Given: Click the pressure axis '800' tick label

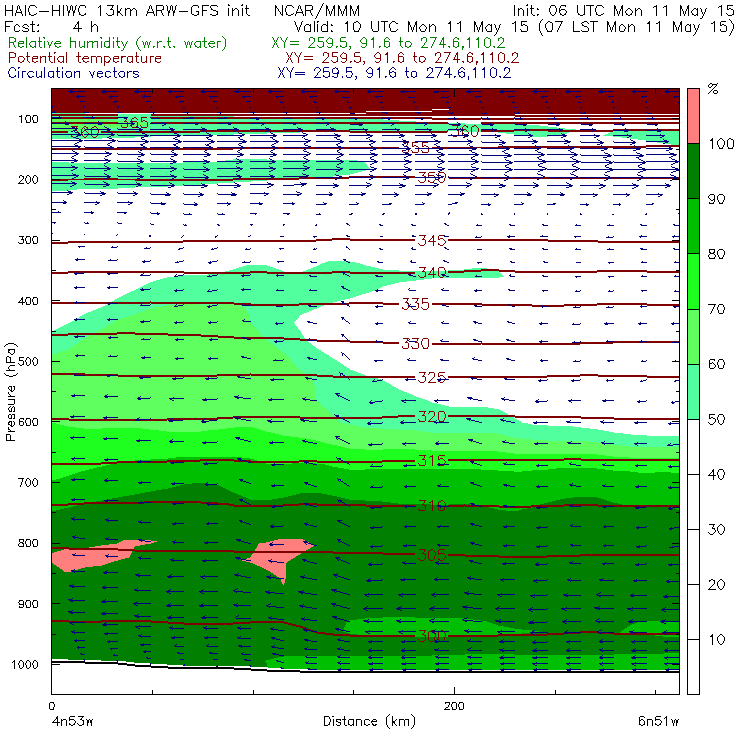Looking at the screenshot, I should pyautogui.click(x=28, y=543).
